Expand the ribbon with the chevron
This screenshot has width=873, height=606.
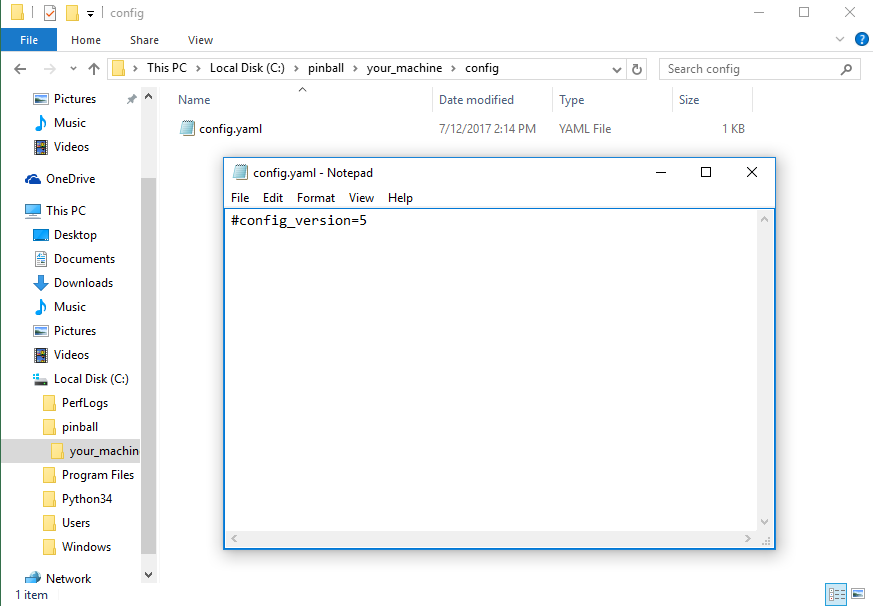[840, 39]
